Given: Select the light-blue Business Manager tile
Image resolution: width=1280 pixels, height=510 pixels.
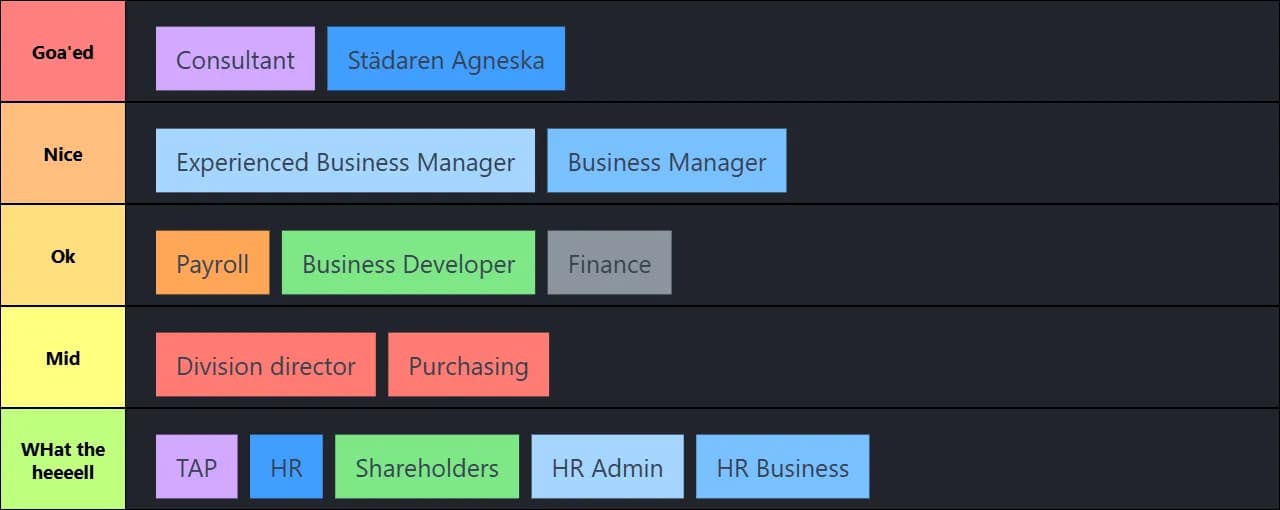Looking at the screenshot, I should click(x=667, y=161).
